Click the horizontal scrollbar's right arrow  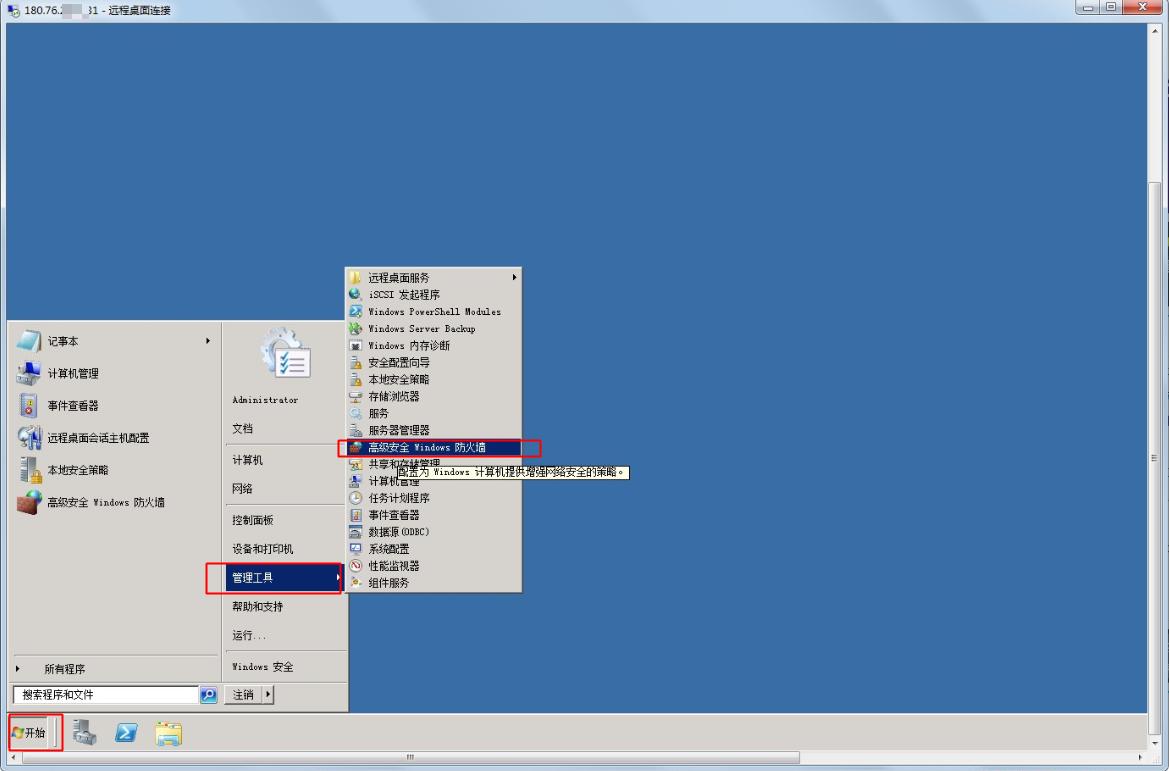(1141, 758)
